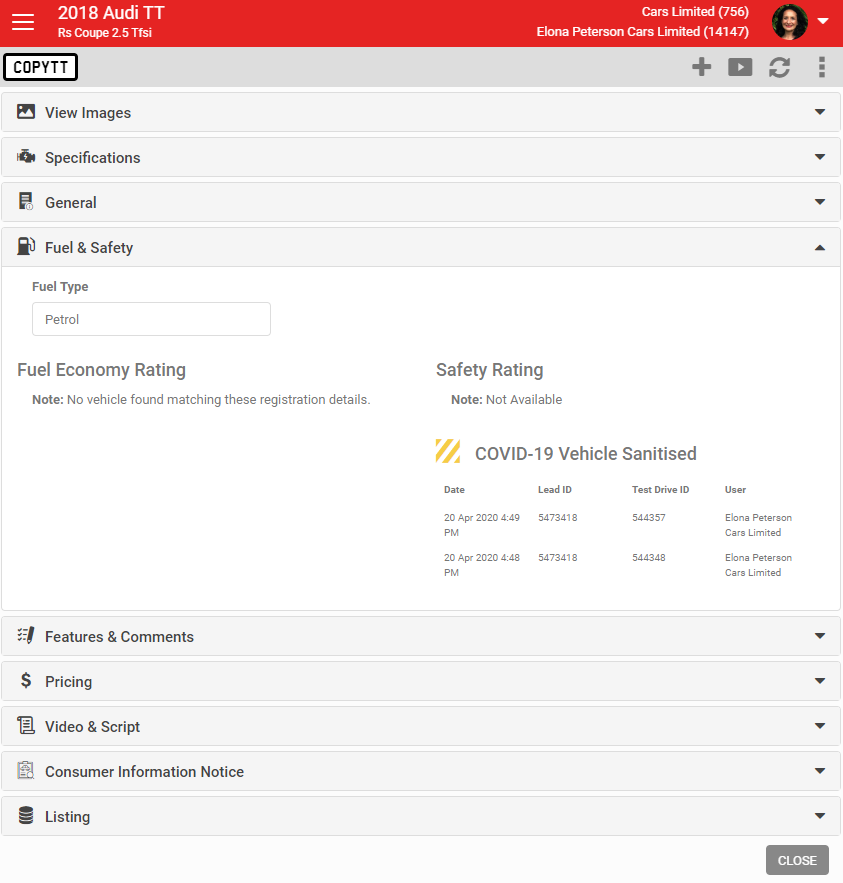Open the Consumer Information Notice panel title
843x883 pixels.
click(144, 772)
